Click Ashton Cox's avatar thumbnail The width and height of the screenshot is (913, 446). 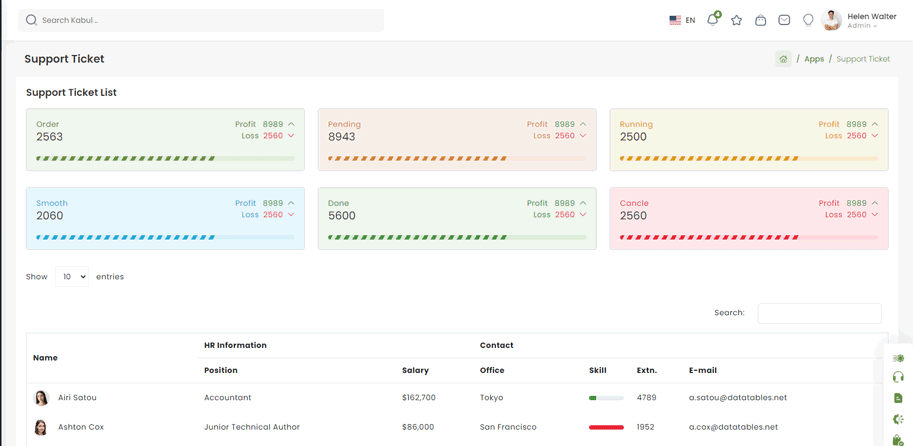tap(41, 427)
